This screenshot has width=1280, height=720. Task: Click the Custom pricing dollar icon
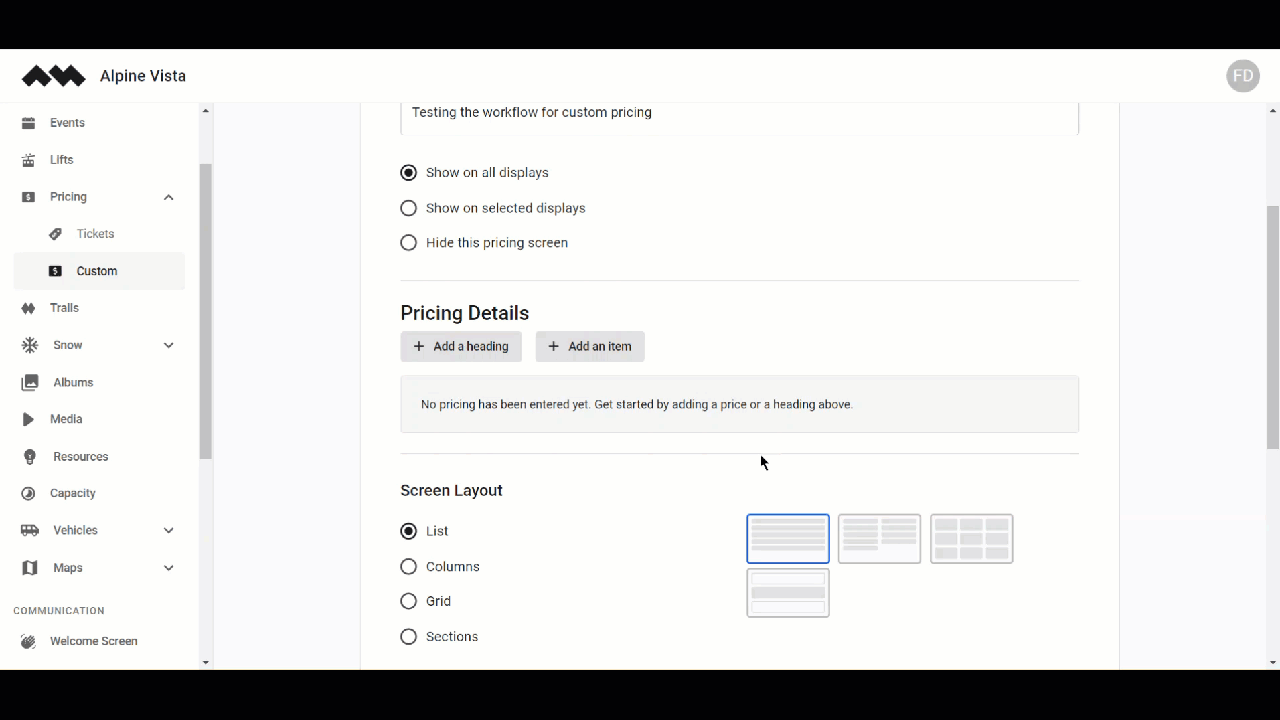[x=55, y=271]
